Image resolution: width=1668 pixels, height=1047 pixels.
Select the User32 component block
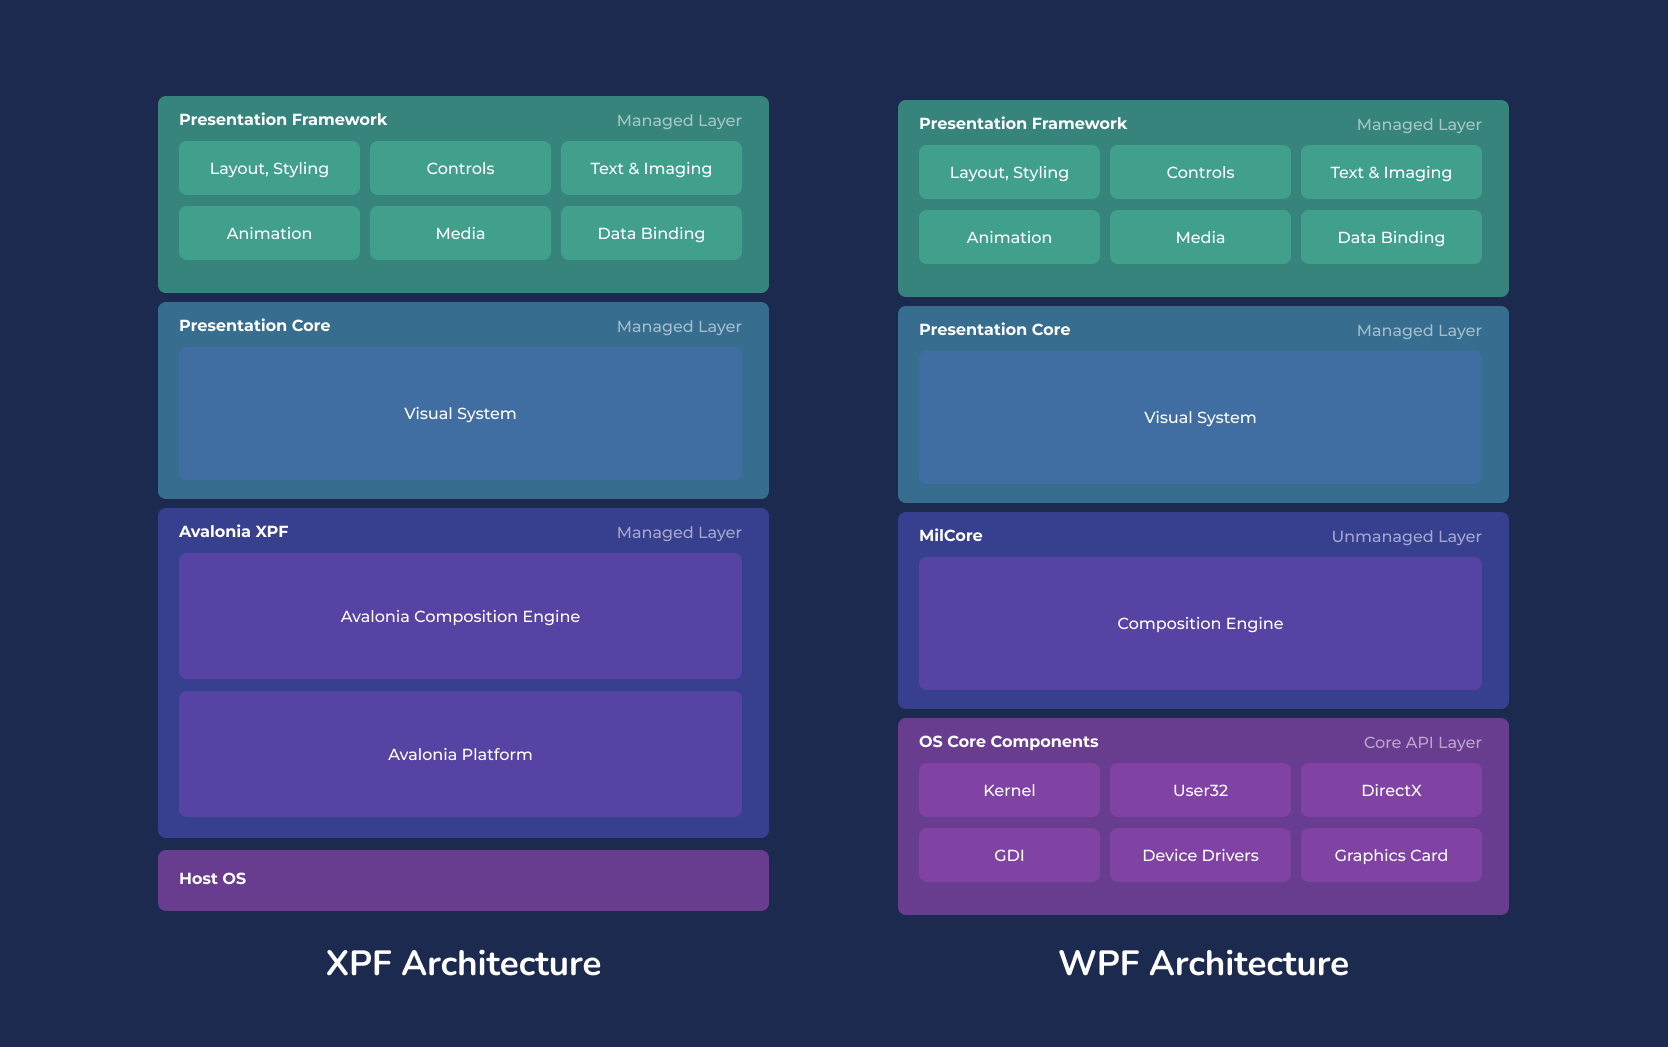click(1199, 790)
